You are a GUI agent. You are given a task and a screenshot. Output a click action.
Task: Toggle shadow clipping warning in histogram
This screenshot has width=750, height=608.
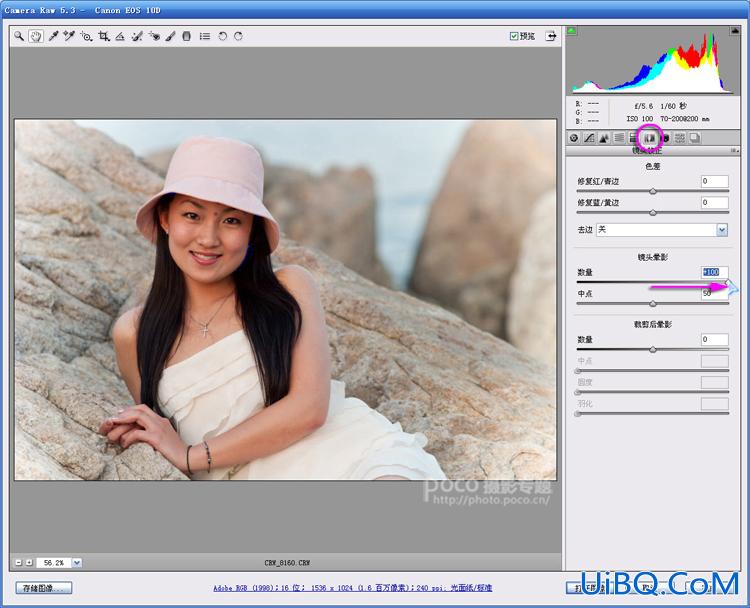click(571, 31)
